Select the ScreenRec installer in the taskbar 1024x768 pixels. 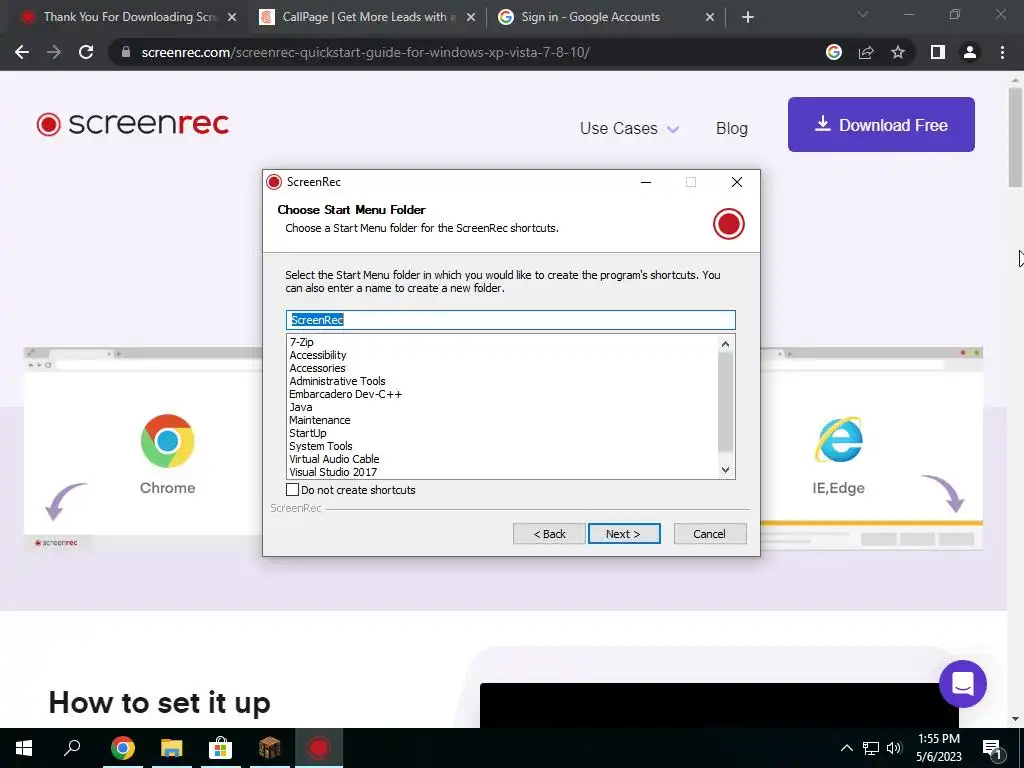coord(319,748)
